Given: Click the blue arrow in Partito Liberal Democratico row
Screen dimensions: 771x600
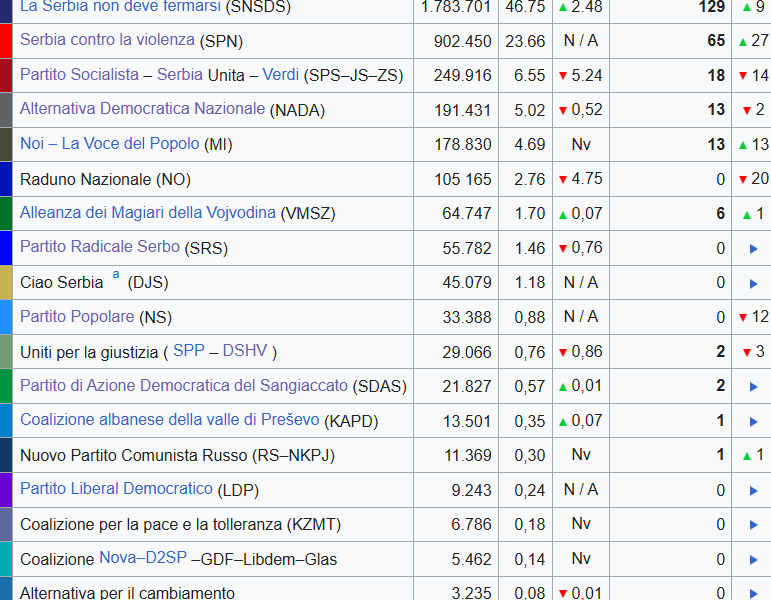Looking at the screenshot, I should coord(753,491).
